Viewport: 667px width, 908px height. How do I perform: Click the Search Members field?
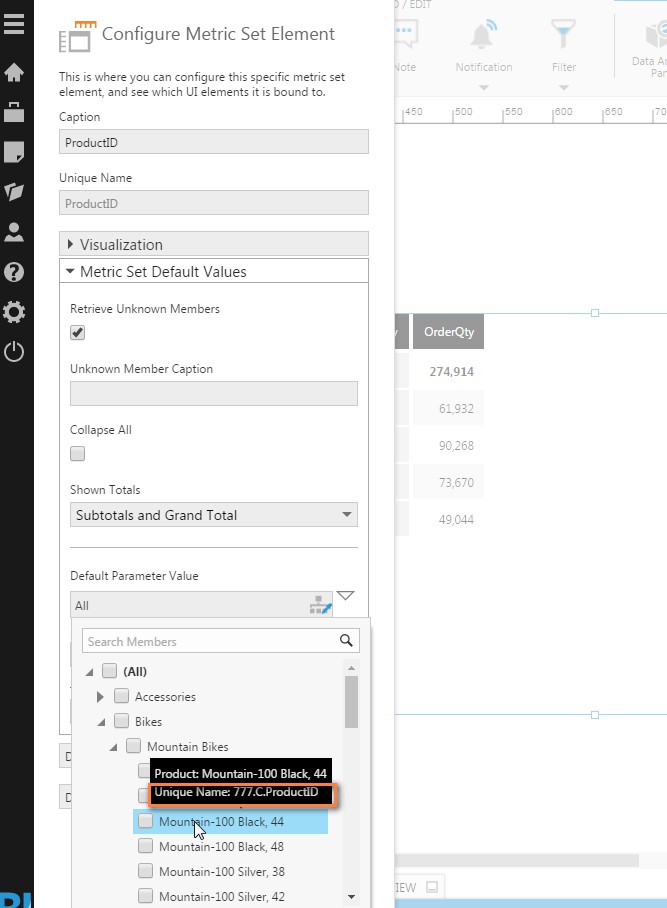210,641
